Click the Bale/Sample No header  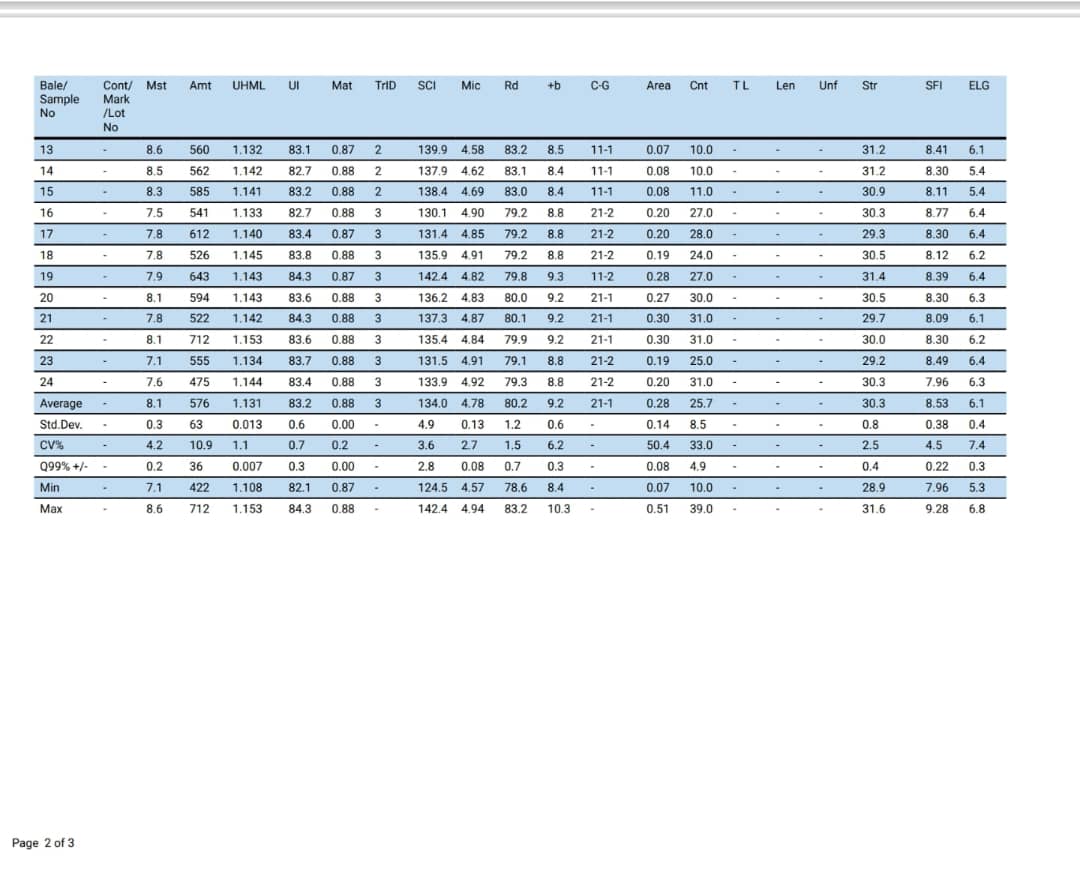click(x=59, y=99)
